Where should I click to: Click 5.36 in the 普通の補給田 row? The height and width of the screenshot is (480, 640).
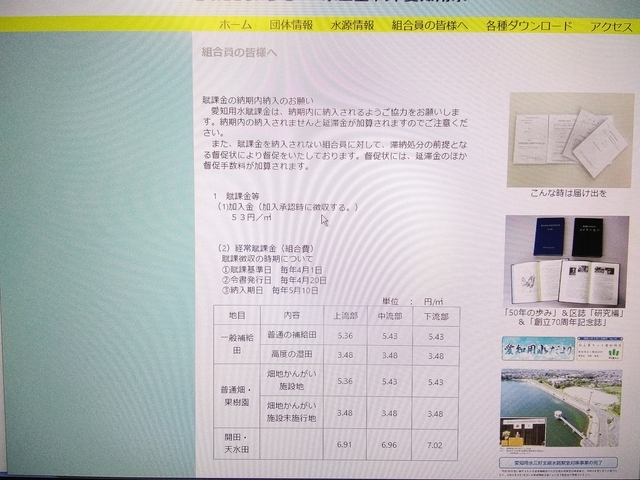click(345, 336)
